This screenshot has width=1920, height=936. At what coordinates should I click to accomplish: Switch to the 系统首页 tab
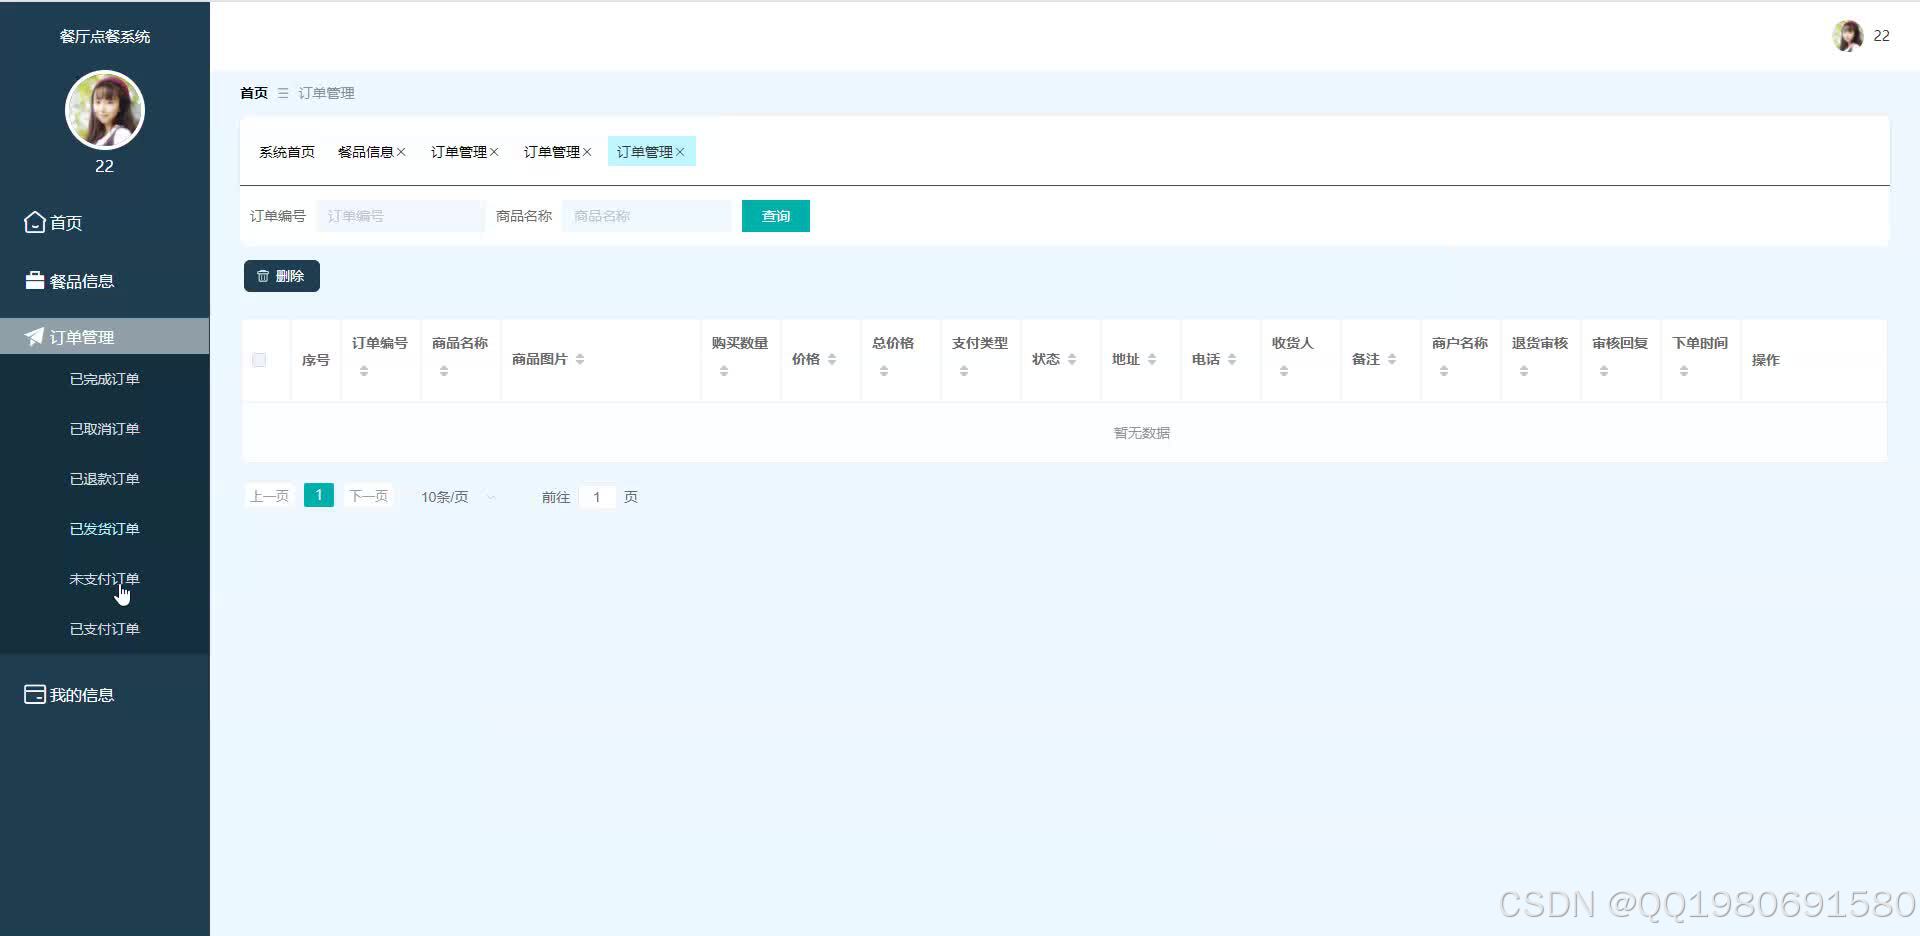click(286, 151)
